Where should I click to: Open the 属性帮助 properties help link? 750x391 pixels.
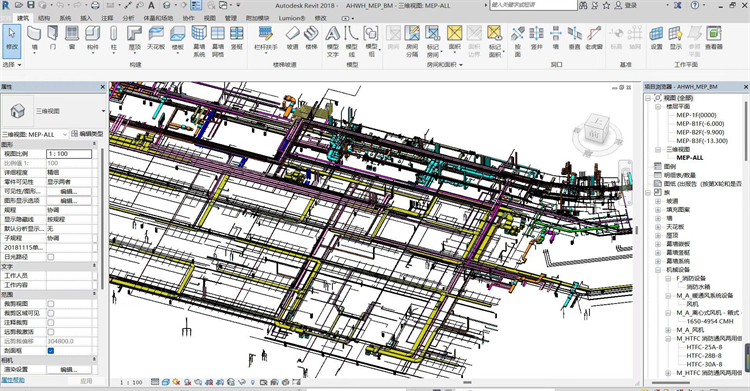(12, 380)
